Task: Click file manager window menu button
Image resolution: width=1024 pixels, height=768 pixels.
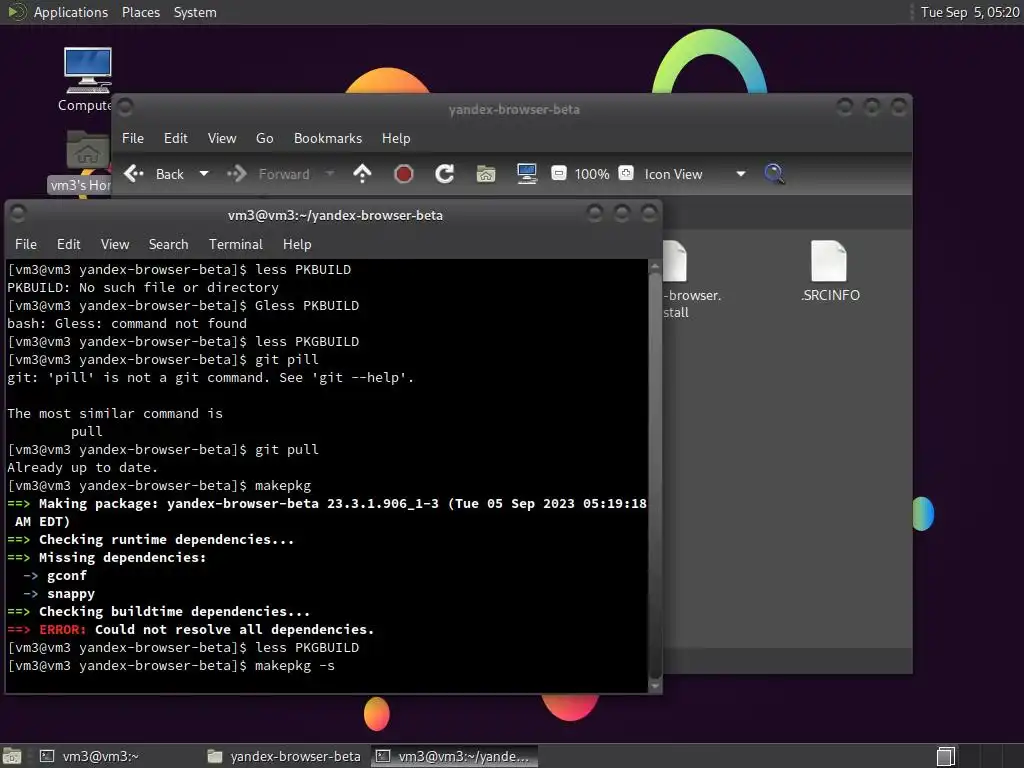Action: 125,106
